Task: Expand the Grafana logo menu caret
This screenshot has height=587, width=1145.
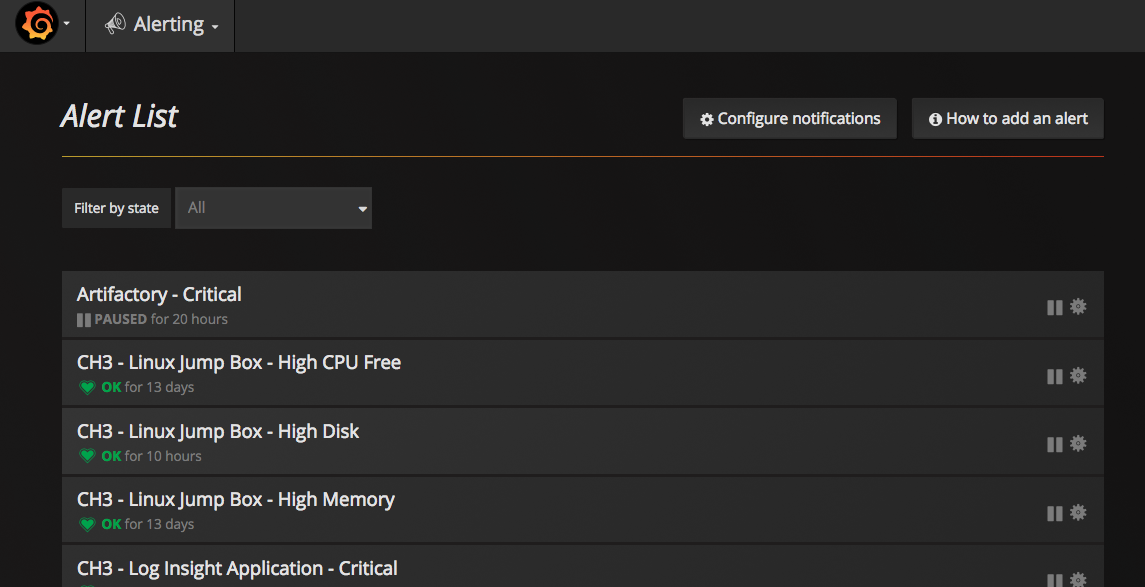Action: tap(66, 24)
